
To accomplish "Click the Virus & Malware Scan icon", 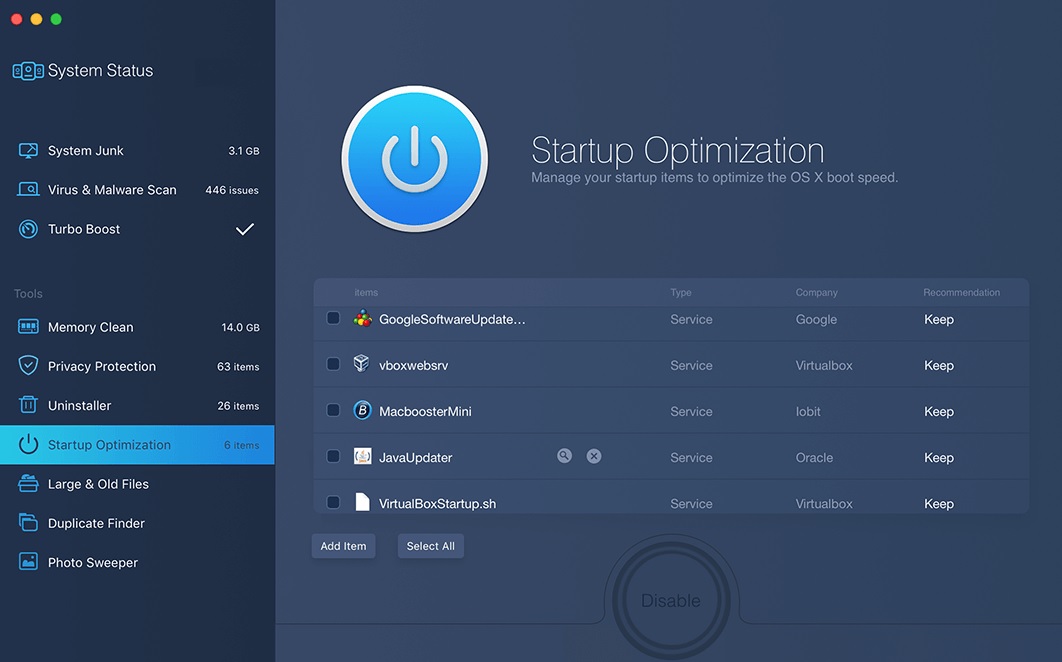I will pos(28,190).
